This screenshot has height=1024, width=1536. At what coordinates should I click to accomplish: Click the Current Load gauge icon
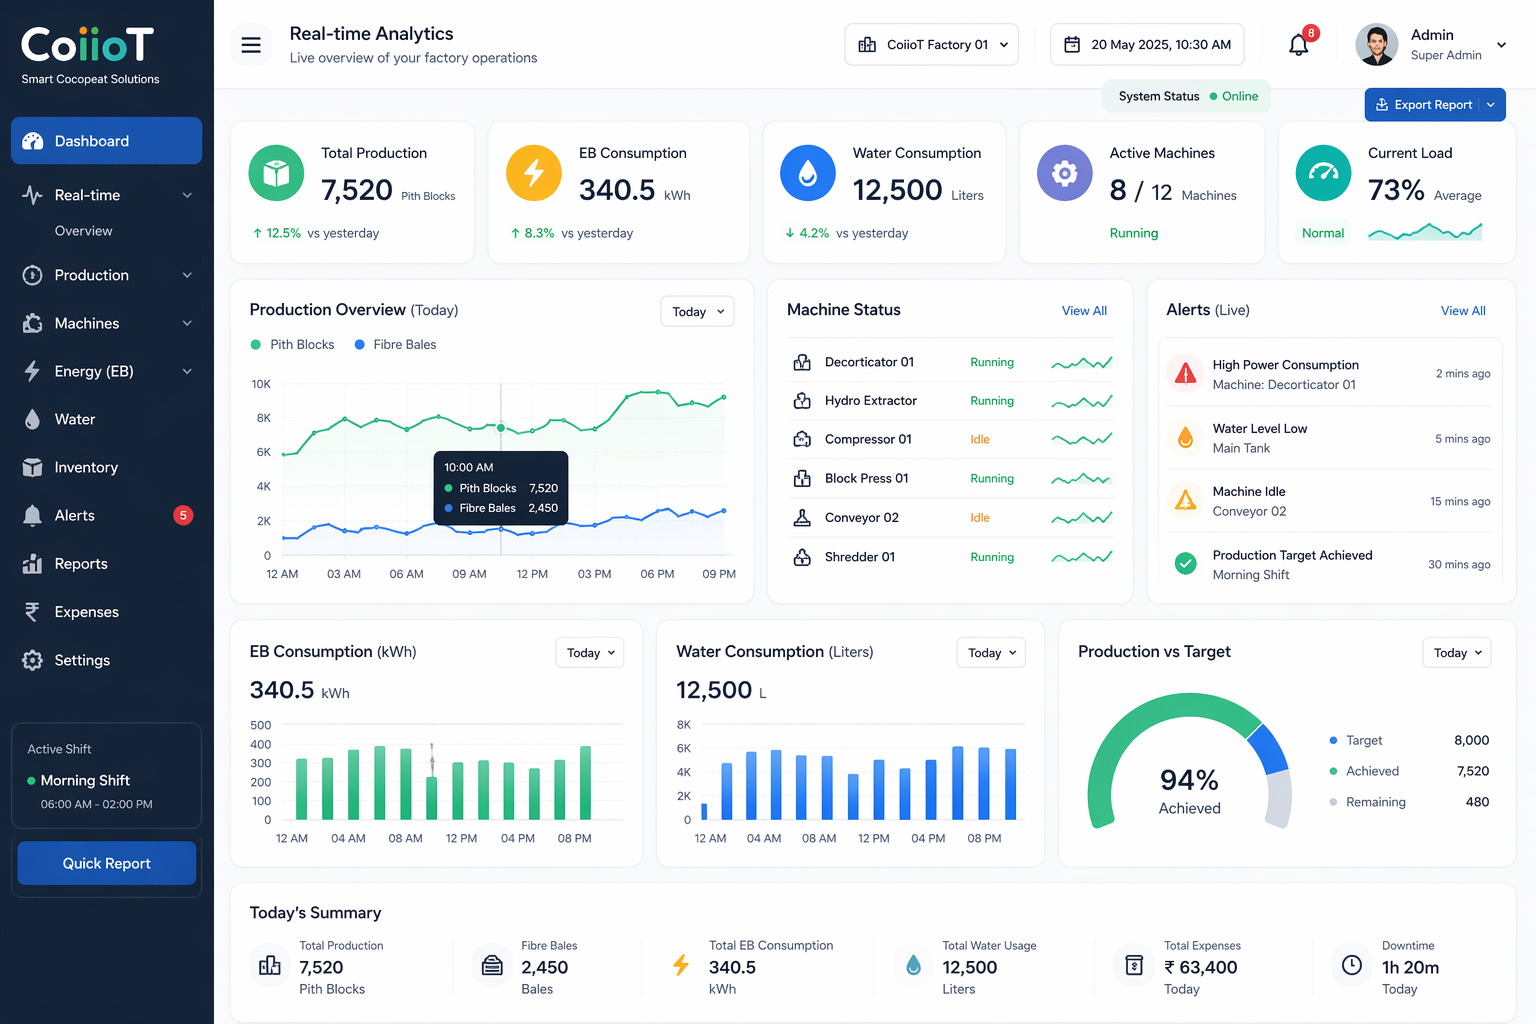pyautogui.click(x=1323, y=173)
